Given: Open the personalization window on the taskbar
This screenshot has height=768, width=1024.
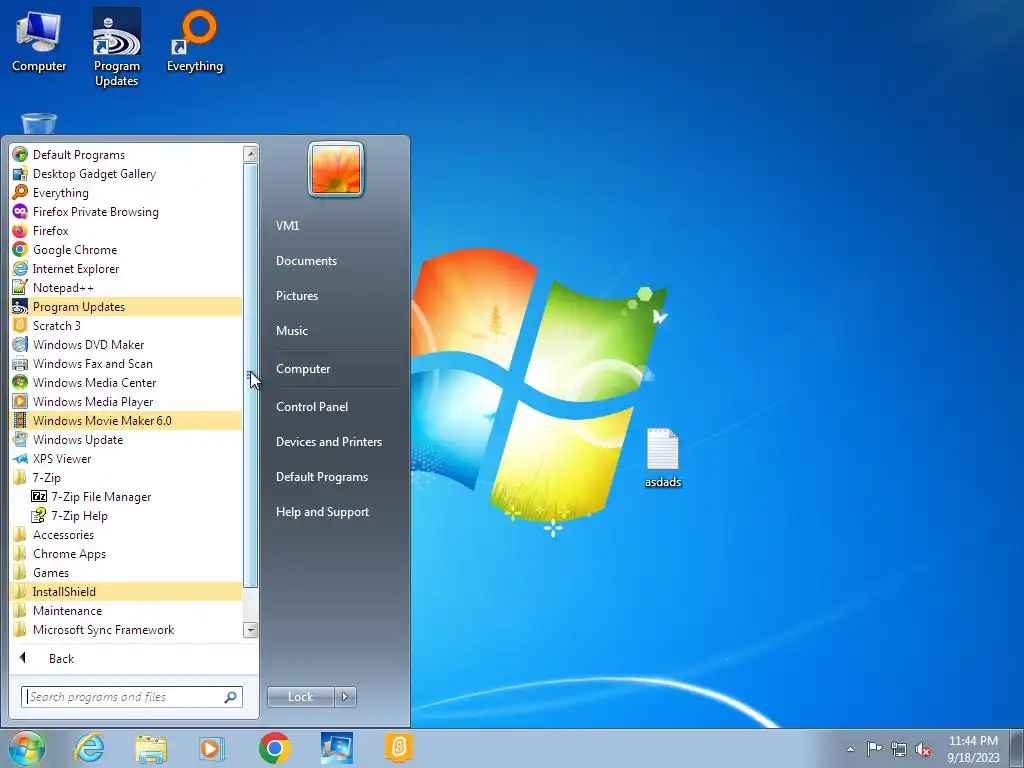Looking at the screenshot, I should 337,748.
